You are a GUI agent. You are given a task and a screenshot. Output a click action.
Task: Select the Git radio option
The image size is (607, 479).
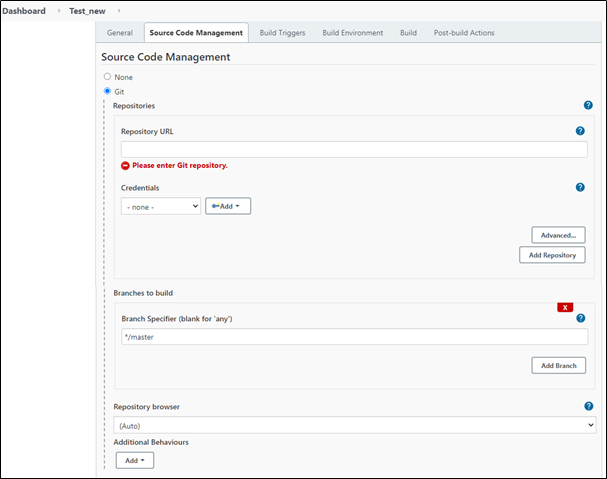point(108,91)
